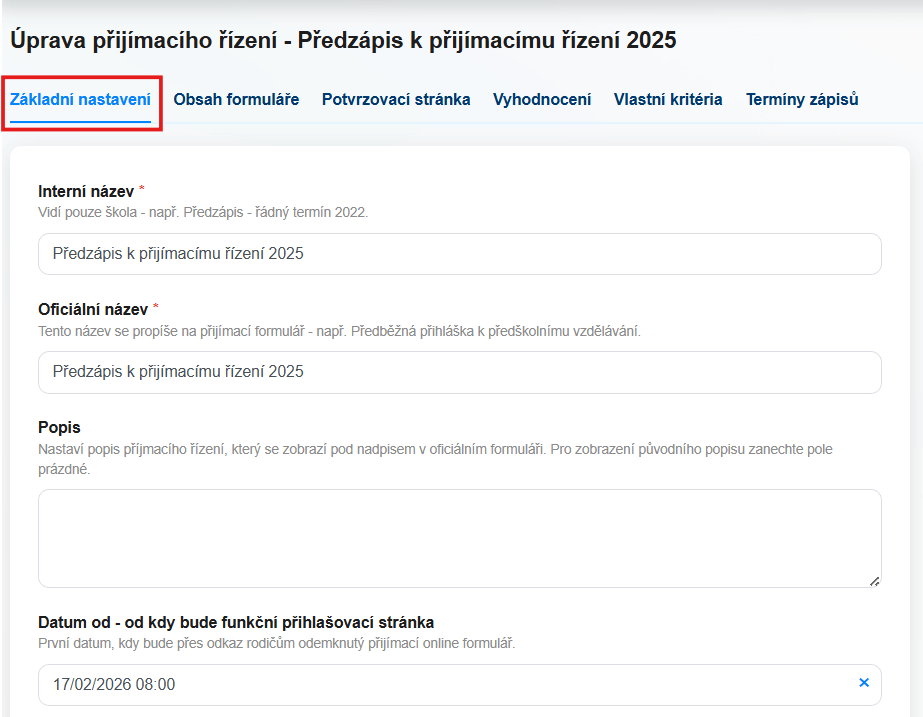Open the Obsah formuláře tab
923x717 pixels.
pos(236,100)
